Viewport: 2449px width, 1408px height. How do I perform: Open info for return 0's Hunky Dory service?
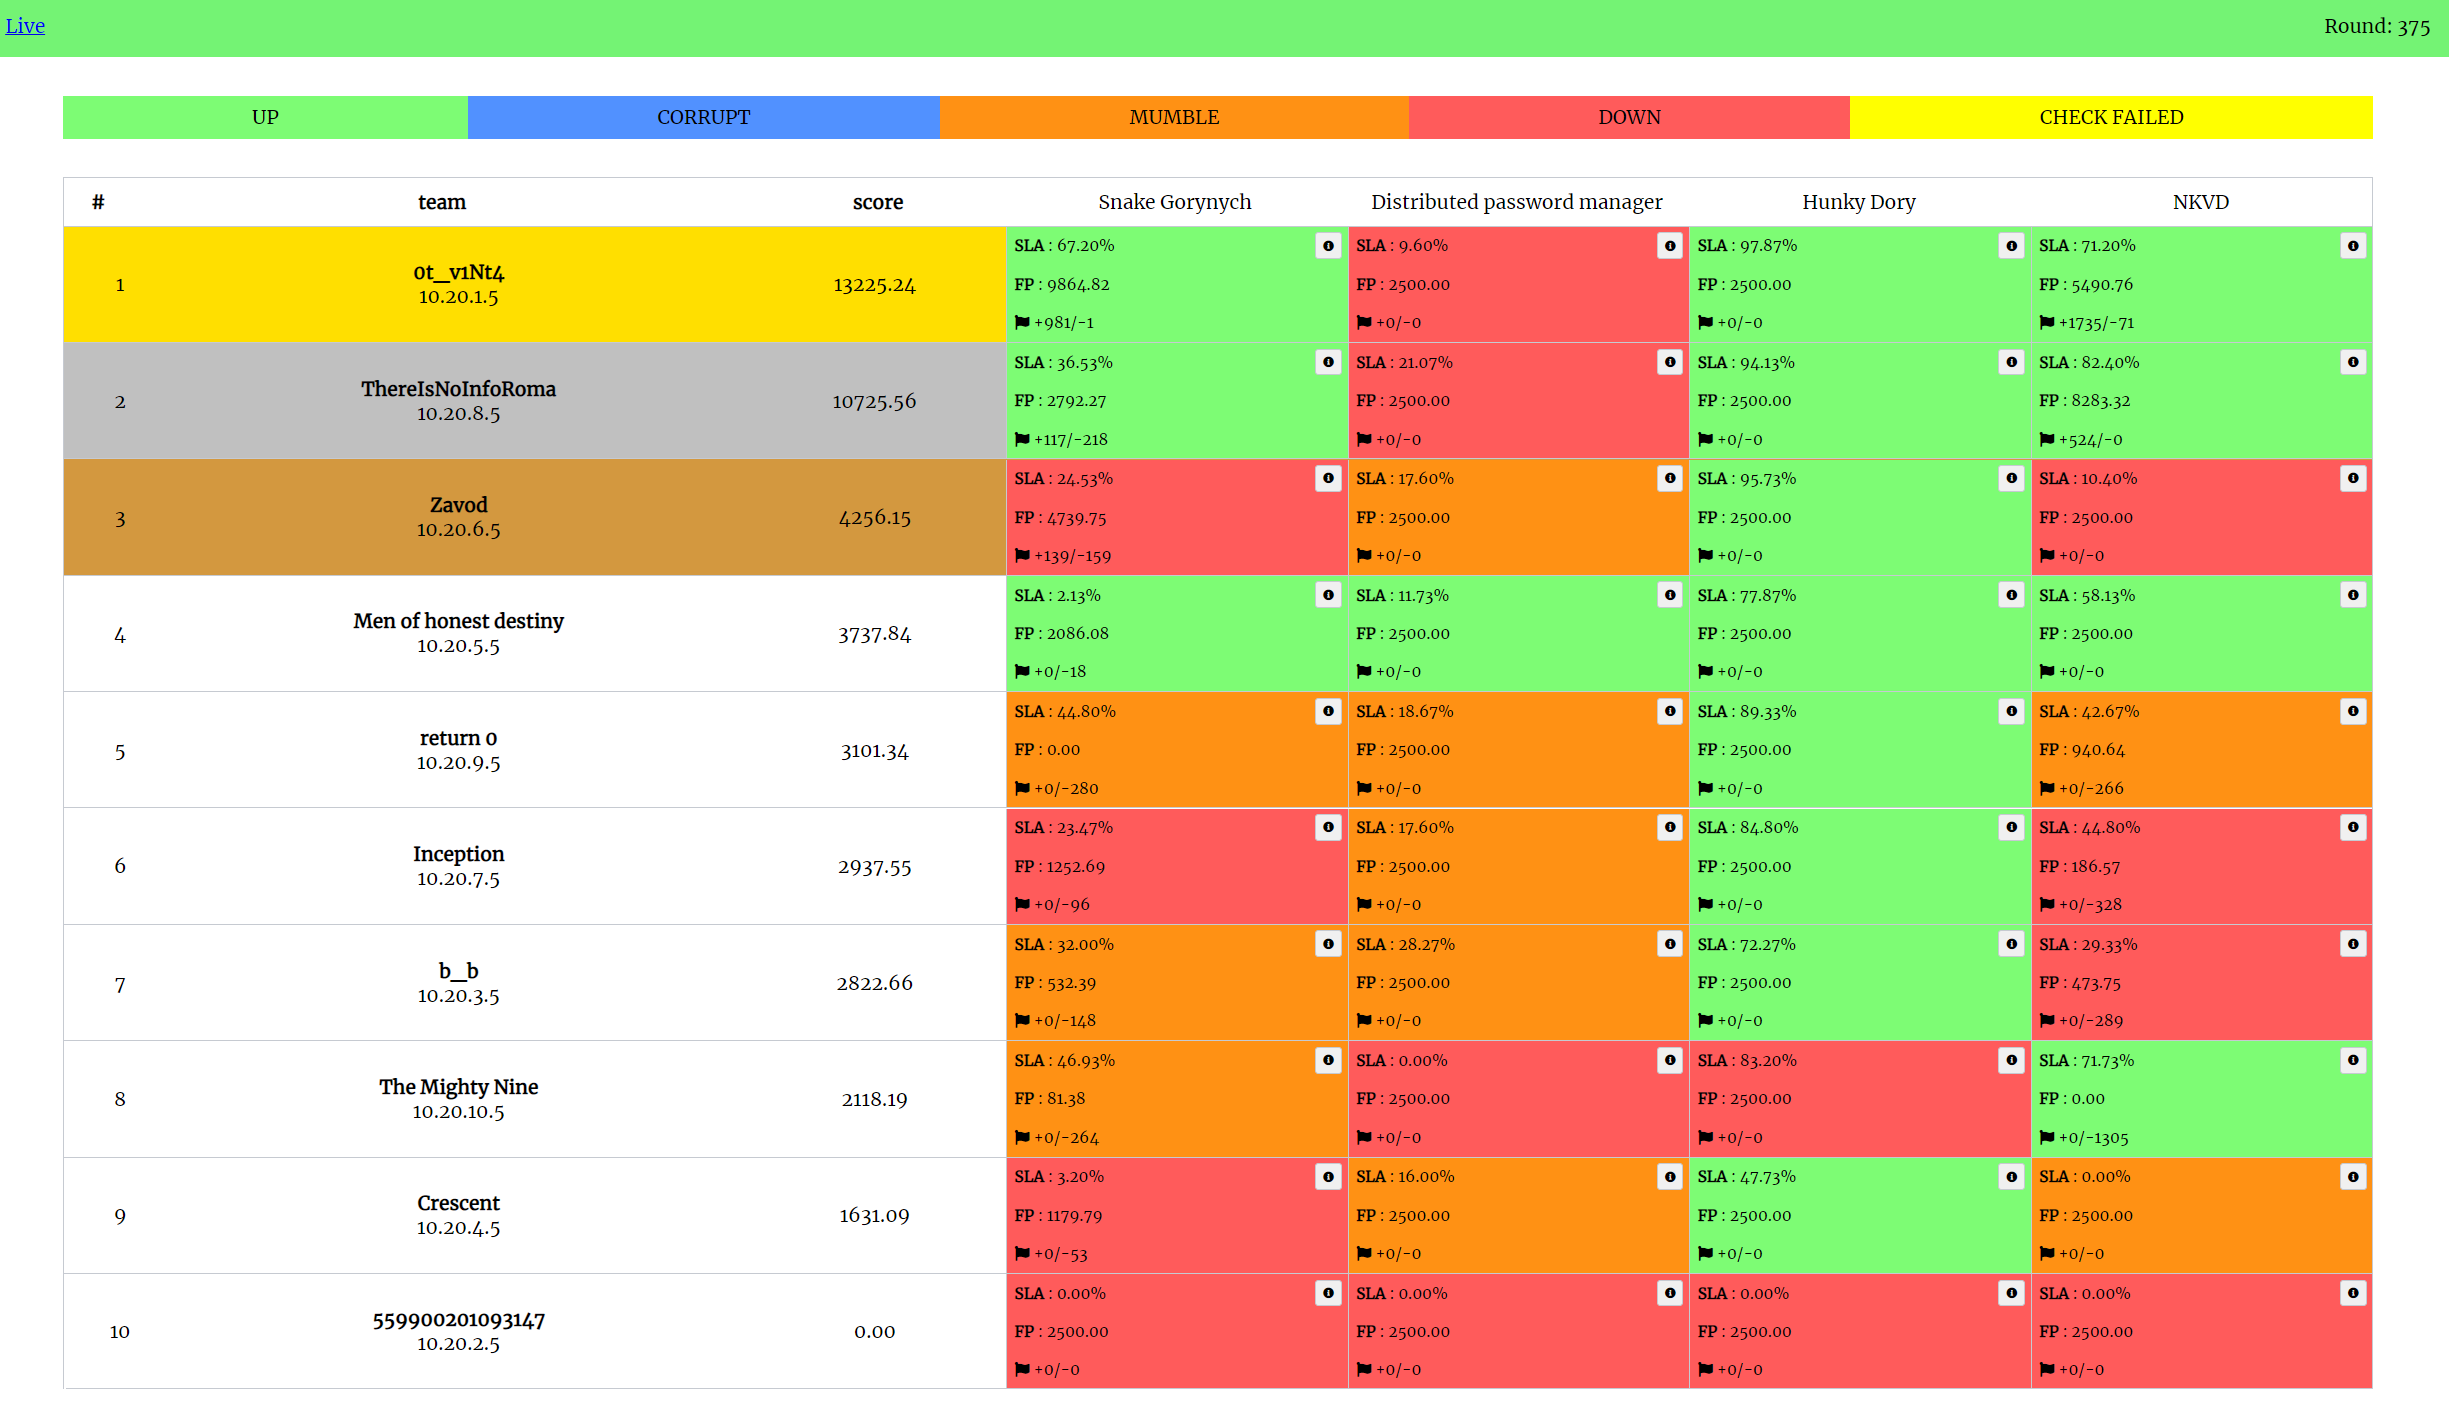(2012, 711)
